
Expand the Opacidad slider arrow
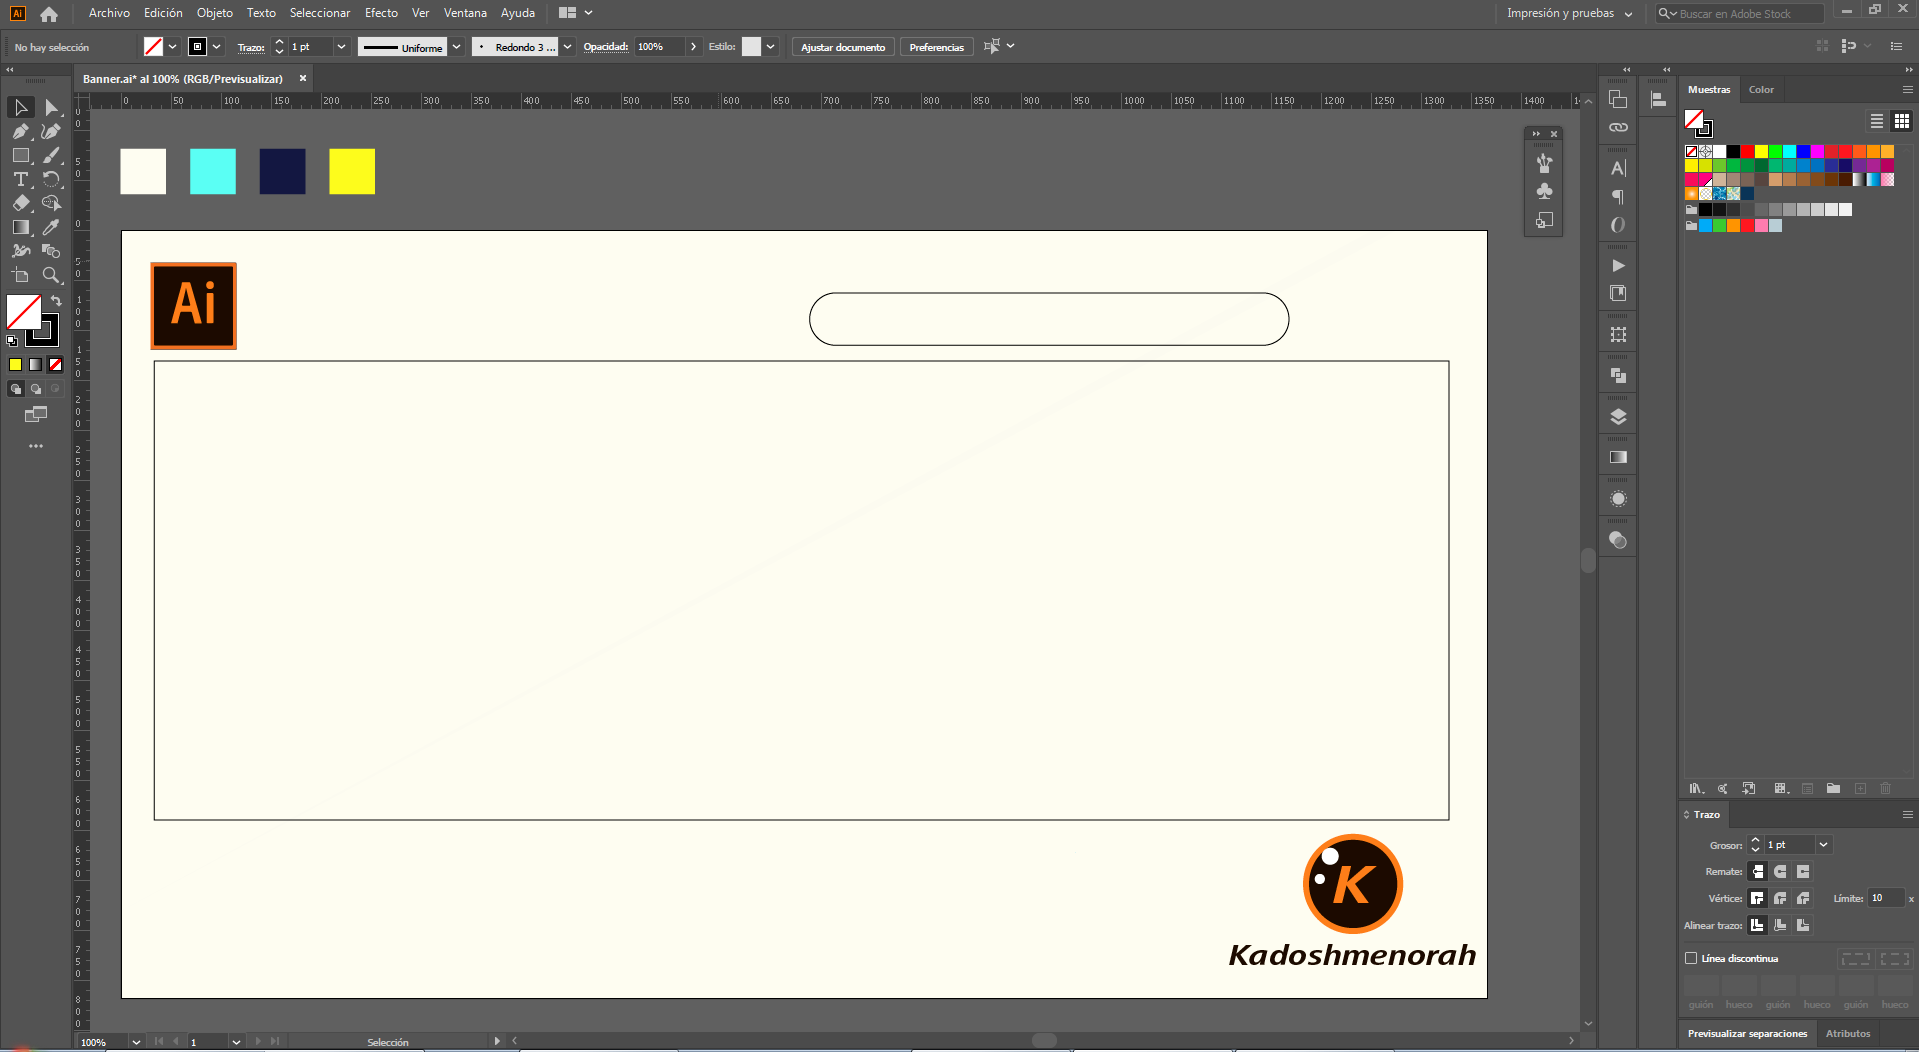(x=693, y=47)
